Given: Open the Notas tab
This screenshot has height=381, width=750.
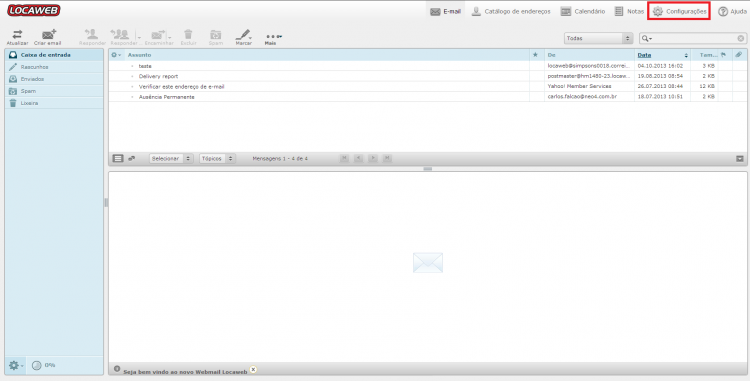Looking at the screenshot, I should (629, 11).
